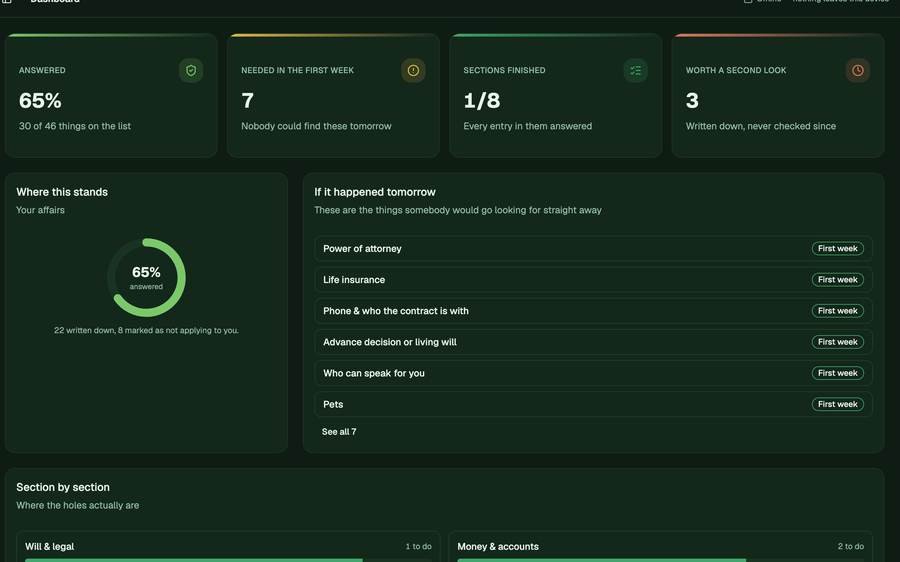Click First week badge on Advance decision row
The image size is (900, 562).
[837, 342]
